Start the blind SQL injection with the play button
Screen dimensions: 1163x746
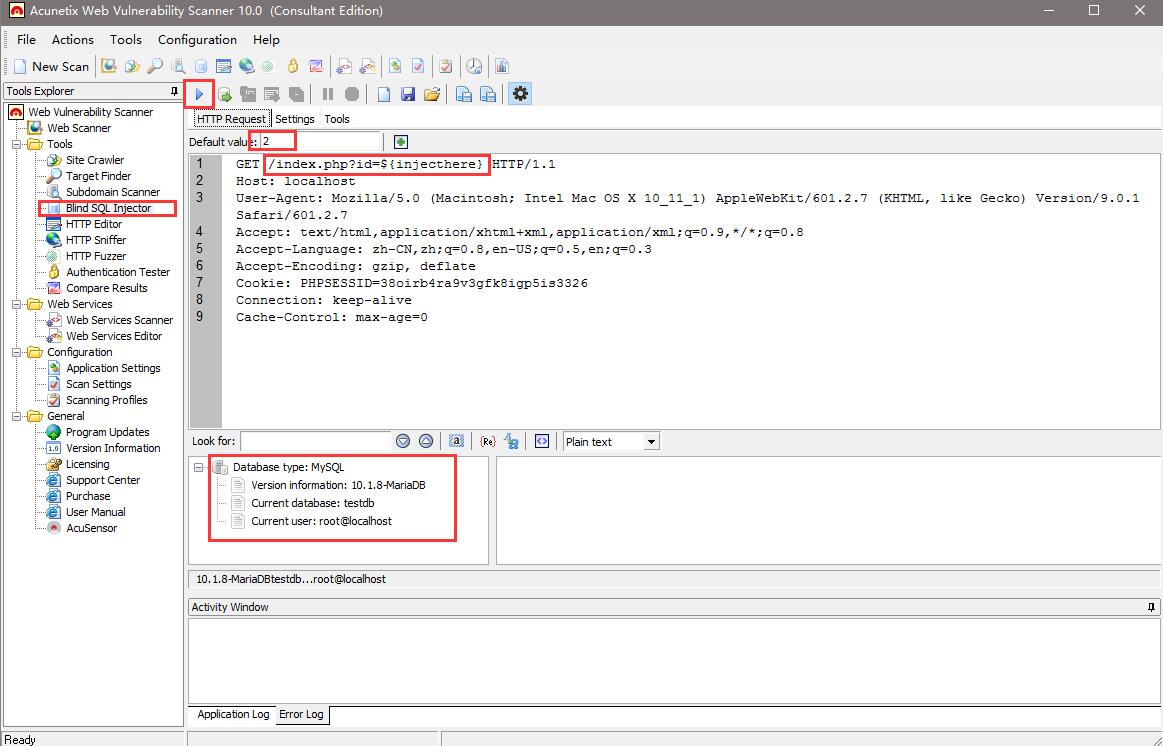tap(199, 94)
